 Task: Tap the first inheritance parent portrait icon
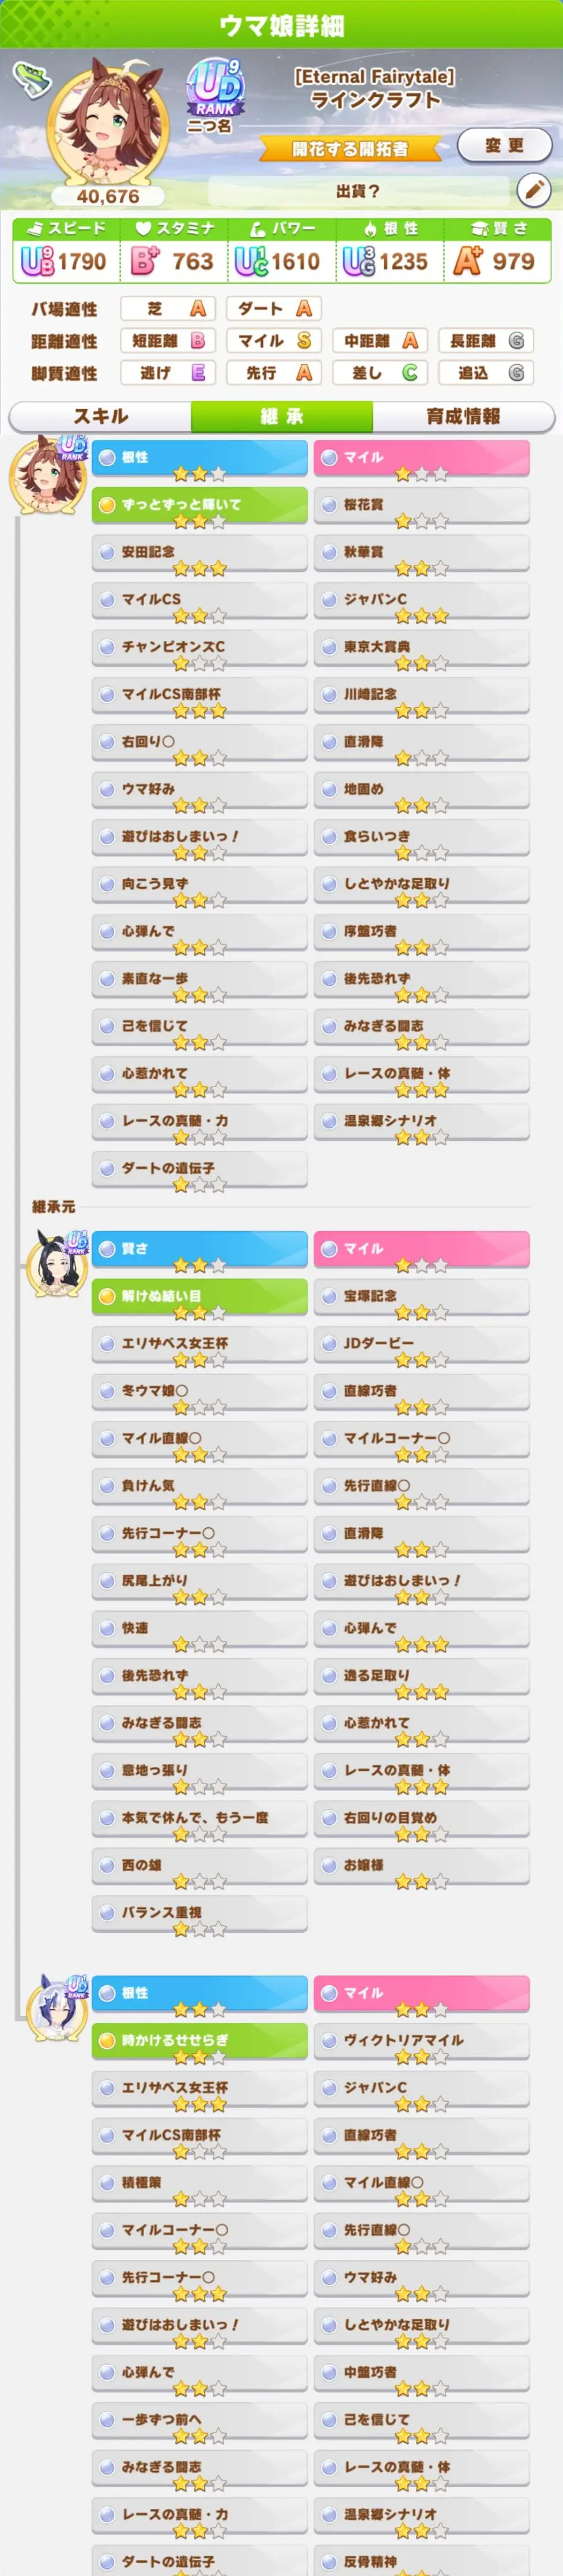[x=47, y=473]
